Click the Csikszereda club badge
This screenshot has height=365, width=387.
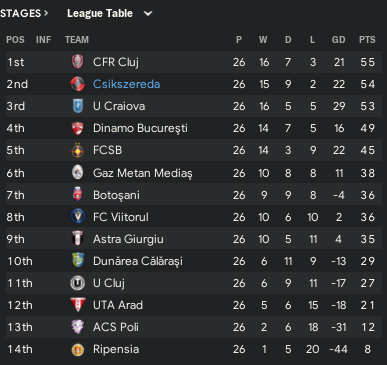click(78, 84)
